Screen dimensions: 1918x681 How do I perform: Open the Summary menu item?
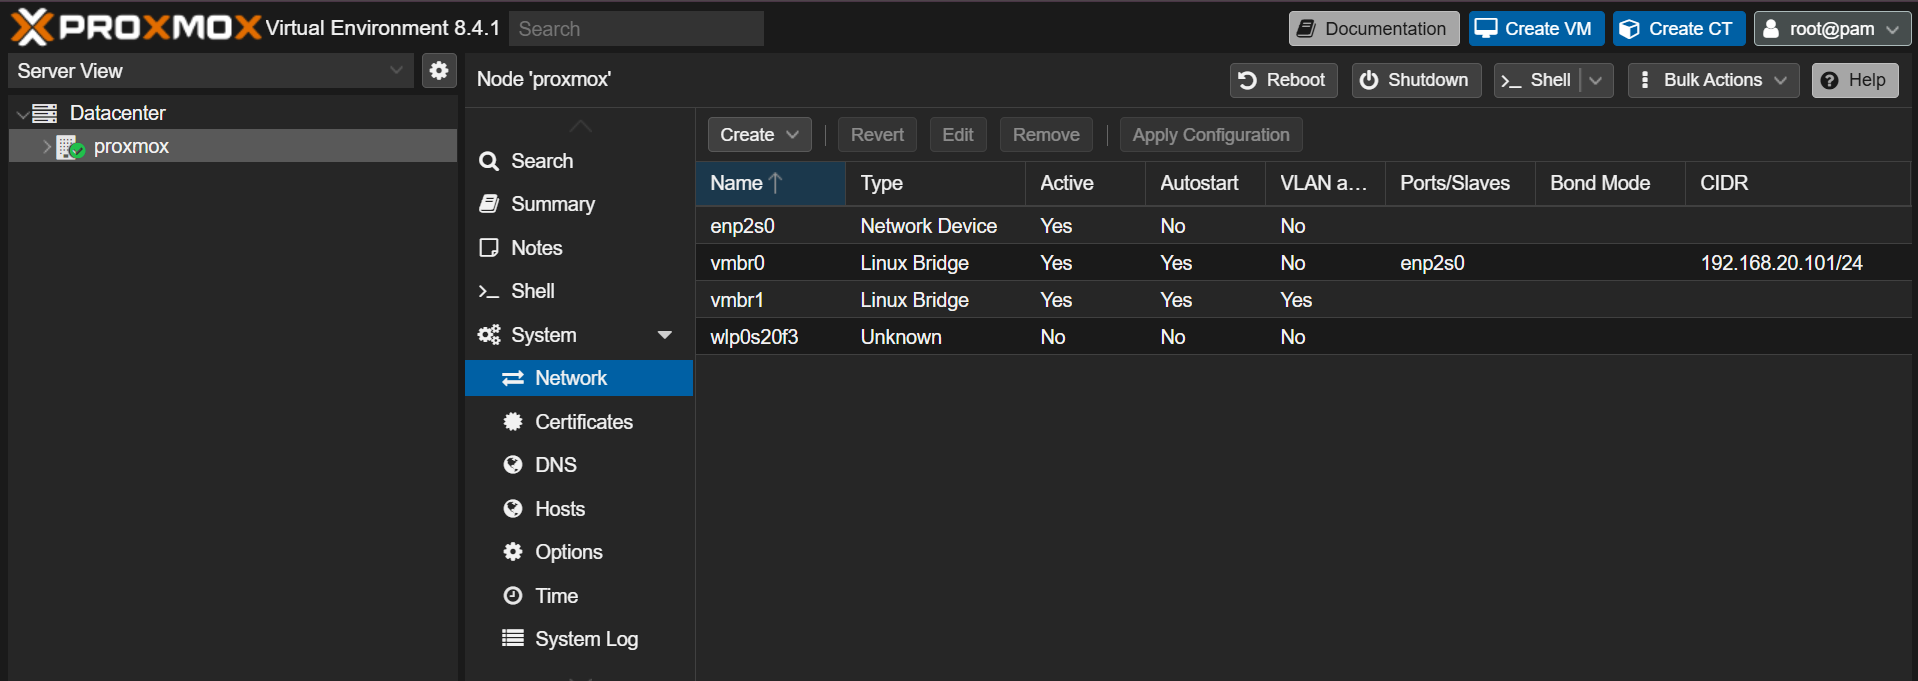tap(552, 204)
